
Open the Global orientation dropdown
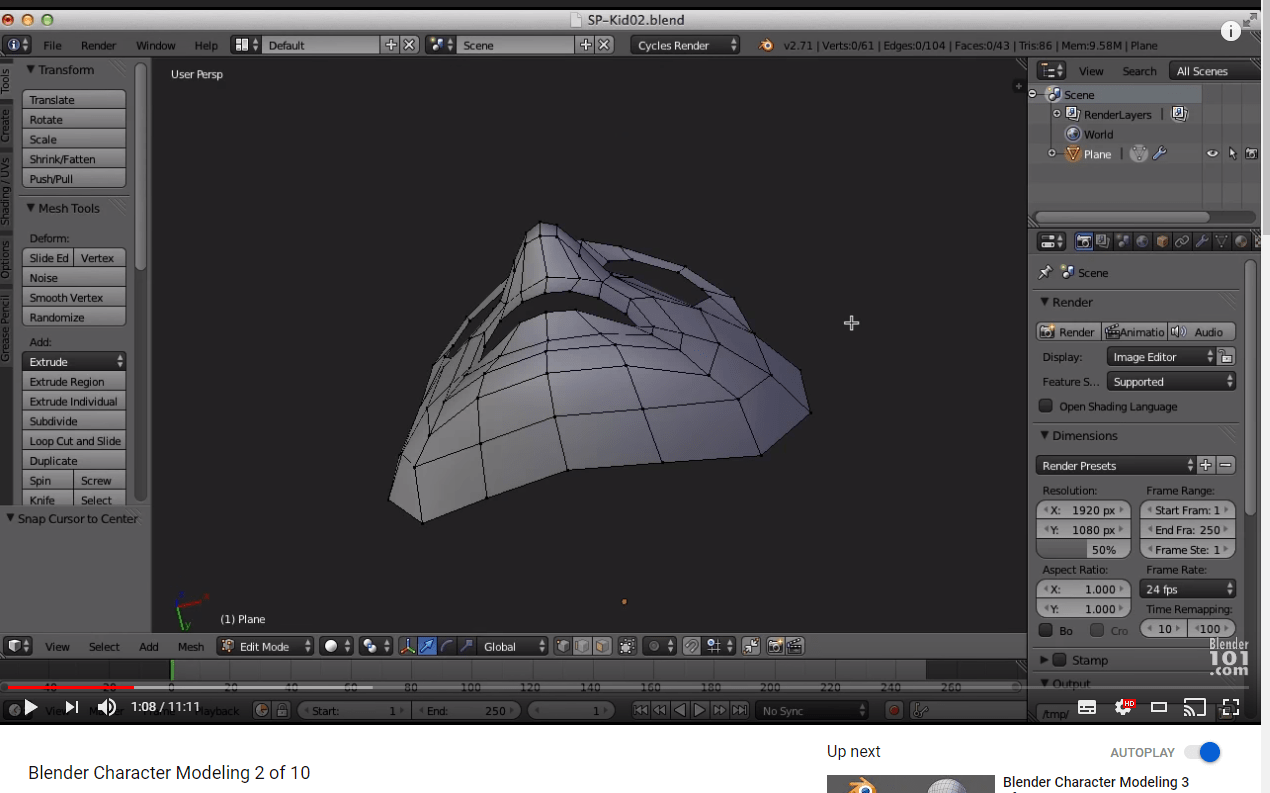pos(513,646)
